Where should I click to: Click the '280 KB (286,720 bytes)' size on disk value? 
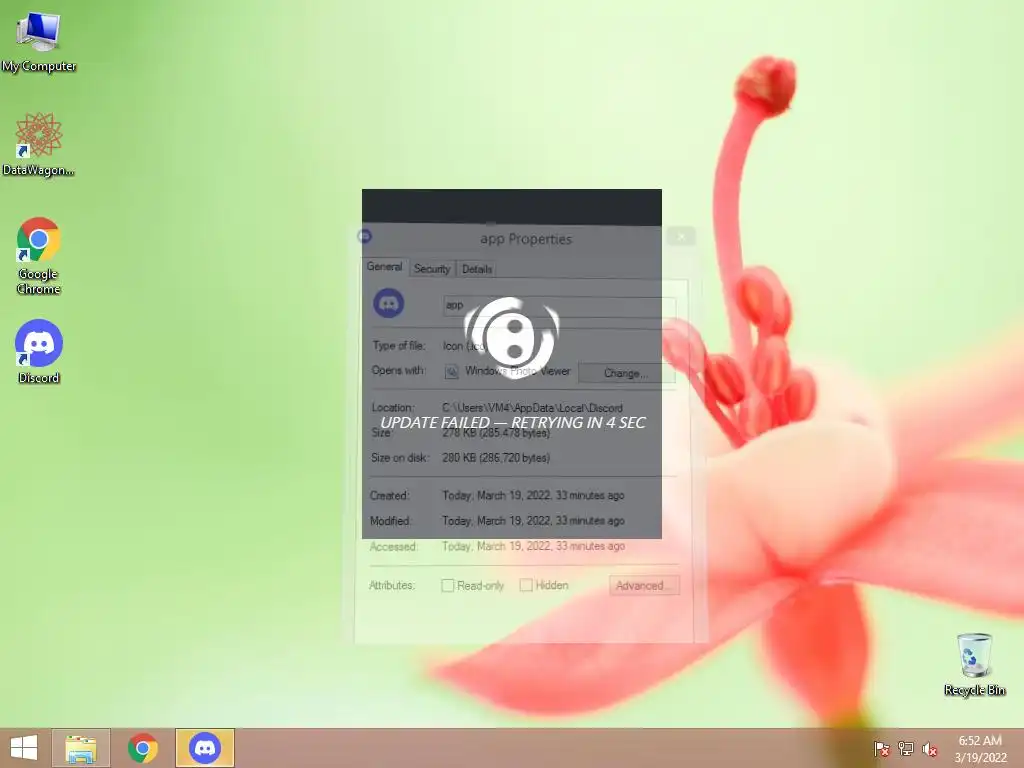[x=496, y=458]
